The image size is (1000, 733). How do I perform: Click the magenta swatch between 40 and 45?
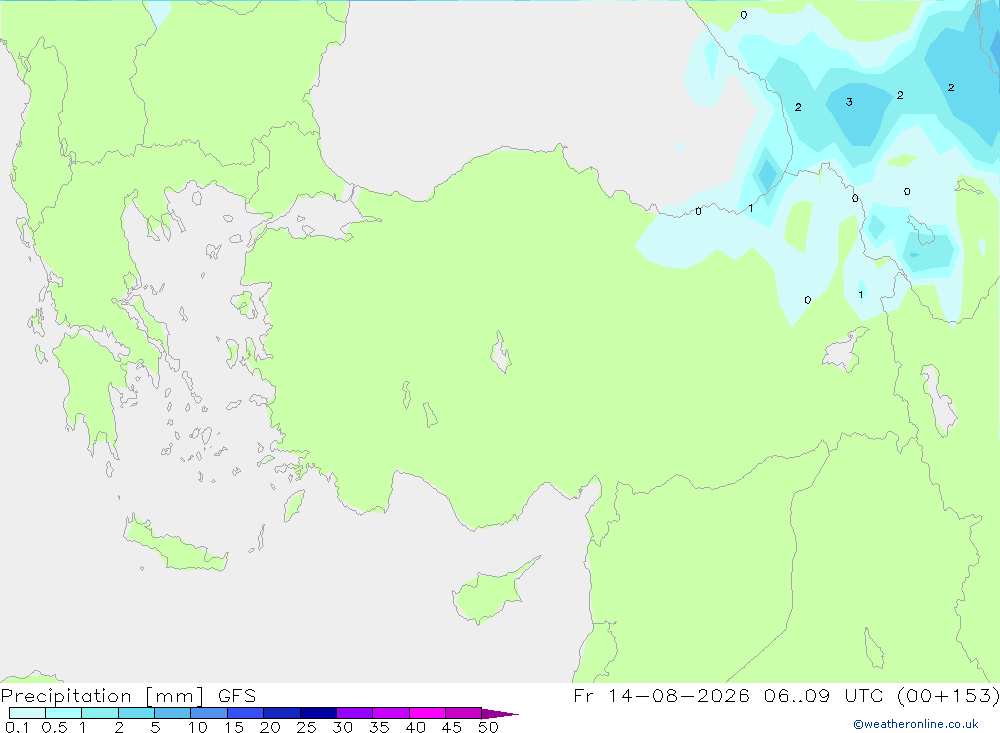(x=427, y=713)
